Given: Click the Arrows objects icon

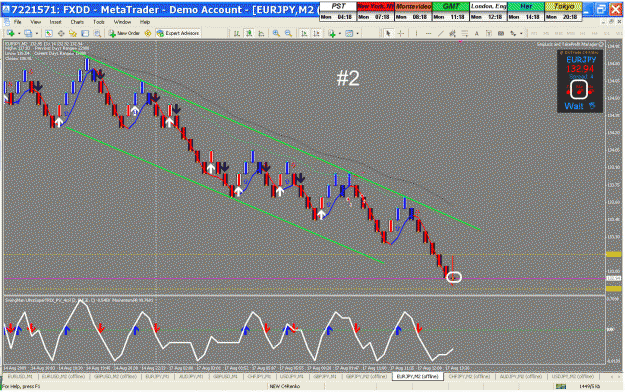Looking at the screenshot, I should pos(513,33).
